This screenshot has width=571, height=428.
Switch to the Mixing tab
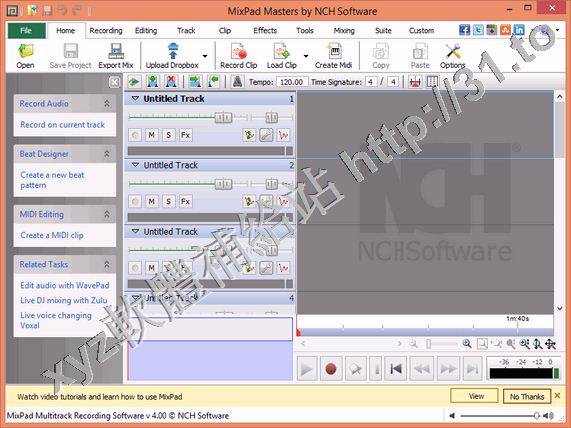click(344, 31)
